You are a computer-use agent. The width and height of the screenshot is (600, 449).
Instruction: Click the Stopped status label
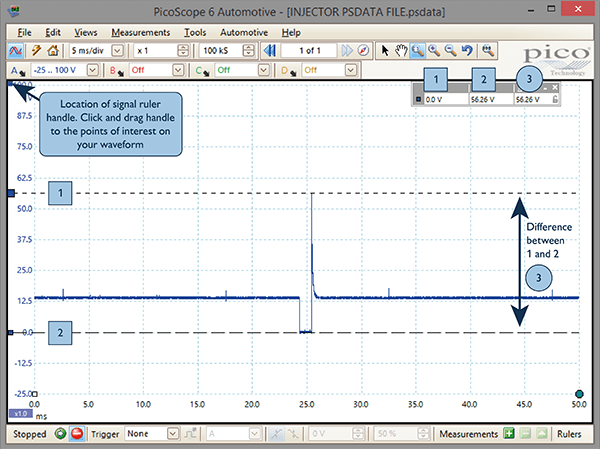[30, 434]
